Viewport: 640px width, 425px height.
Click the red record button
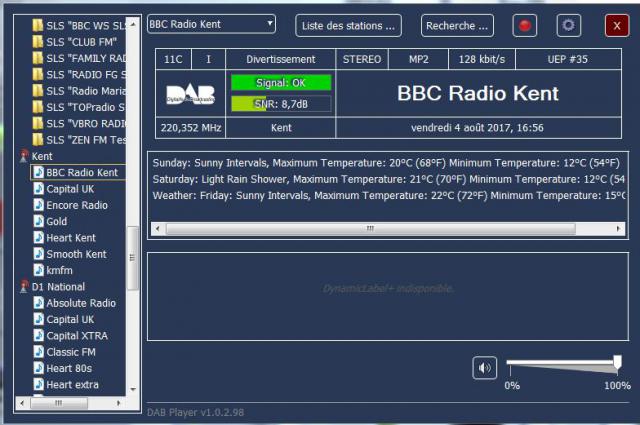click(524, 26)
